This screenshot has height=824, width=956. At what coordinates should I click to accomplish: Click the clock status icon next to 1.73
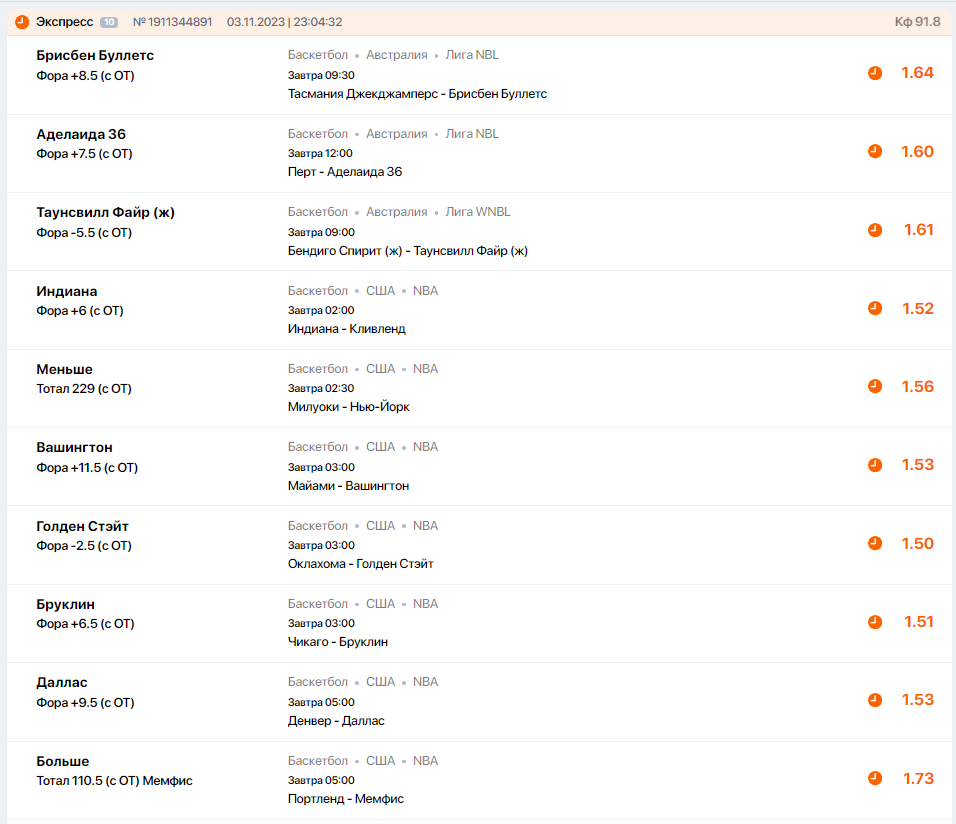click(875, 778)
